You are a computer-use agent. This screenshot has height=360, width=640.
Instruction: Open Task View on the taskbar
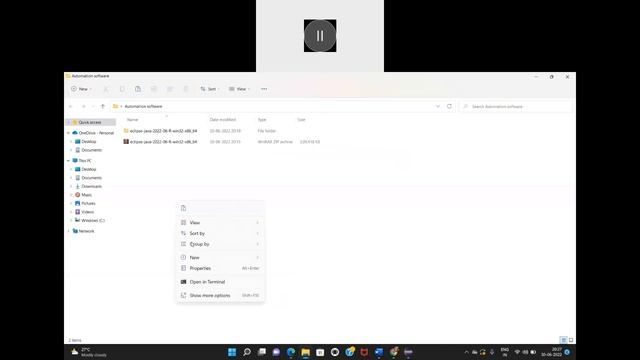click(x=262, y=352)
